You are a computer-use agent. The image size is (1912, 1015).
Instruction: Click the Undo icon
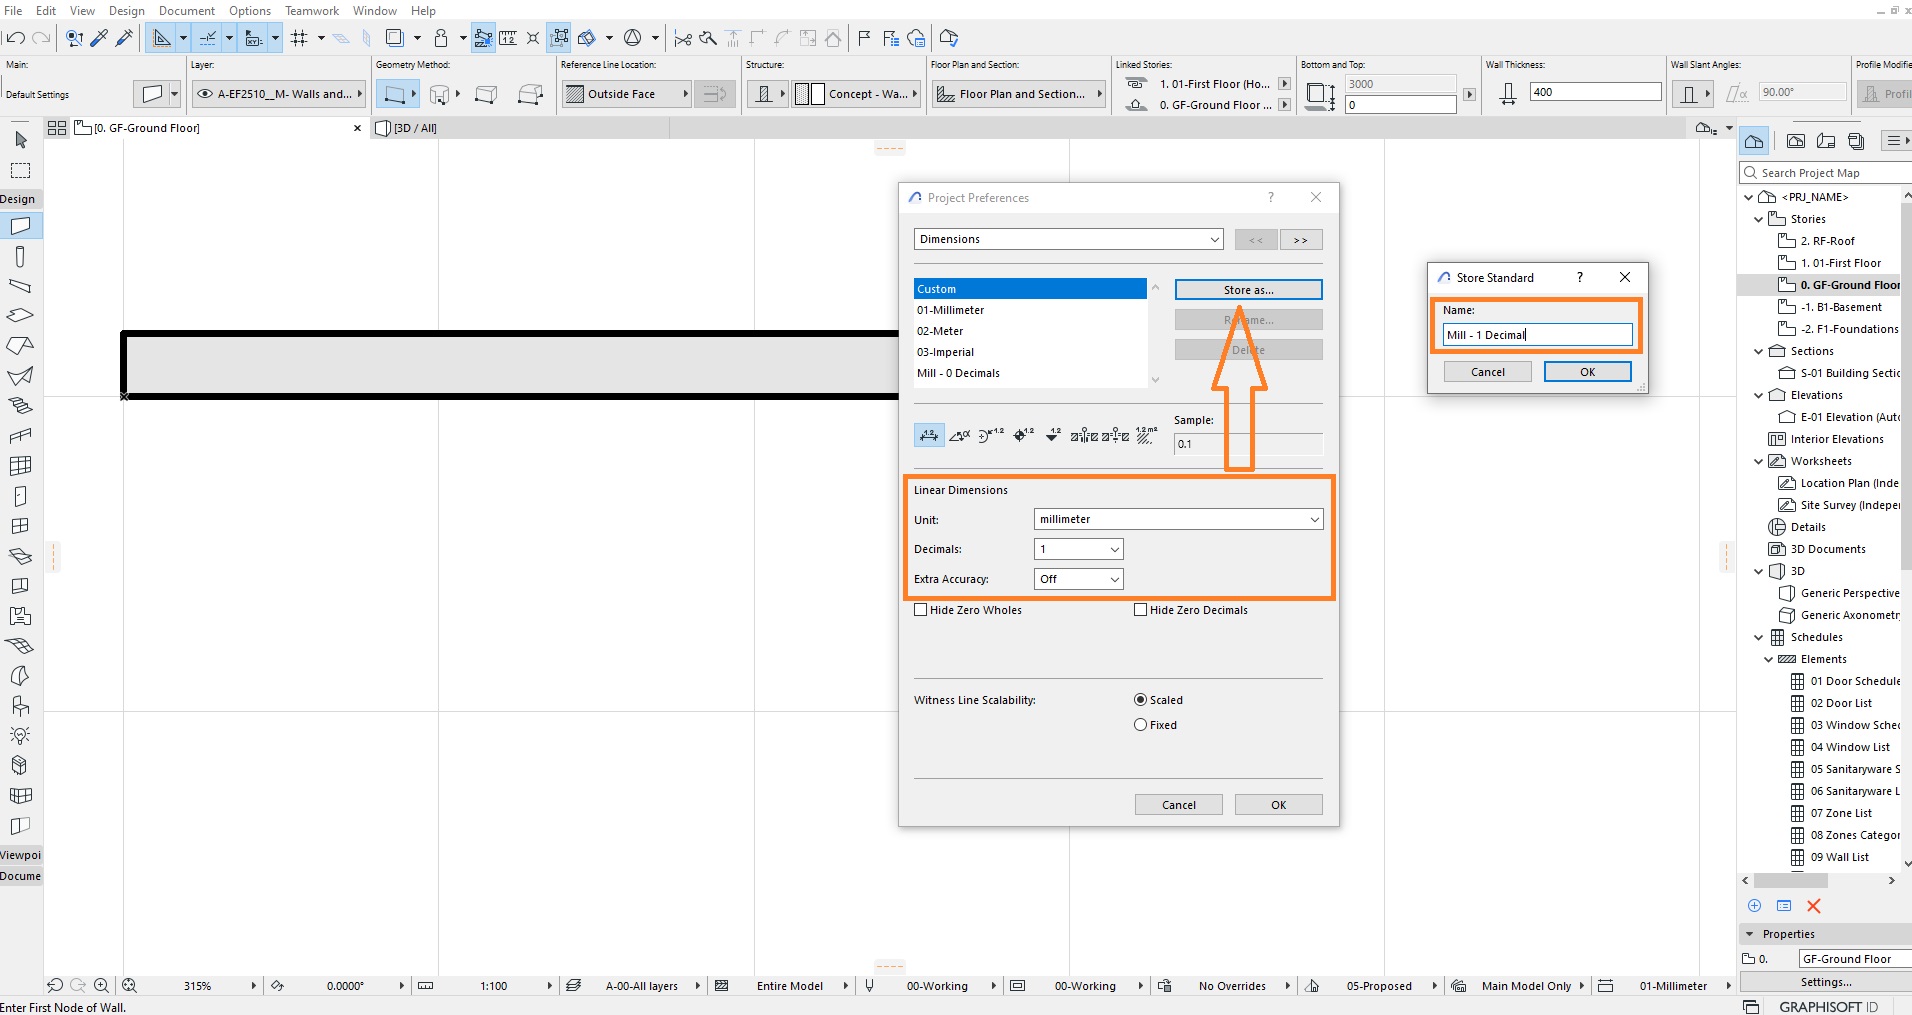pos(15,38)
